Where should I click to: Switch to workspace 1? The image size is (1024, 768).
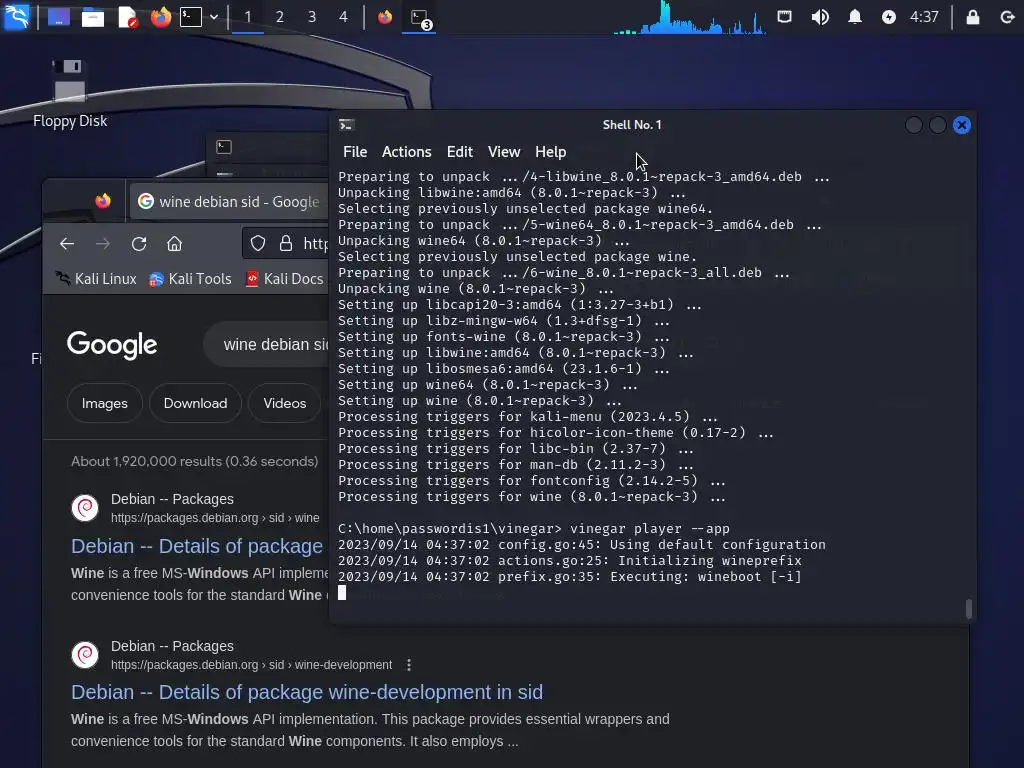click(248, 17)
